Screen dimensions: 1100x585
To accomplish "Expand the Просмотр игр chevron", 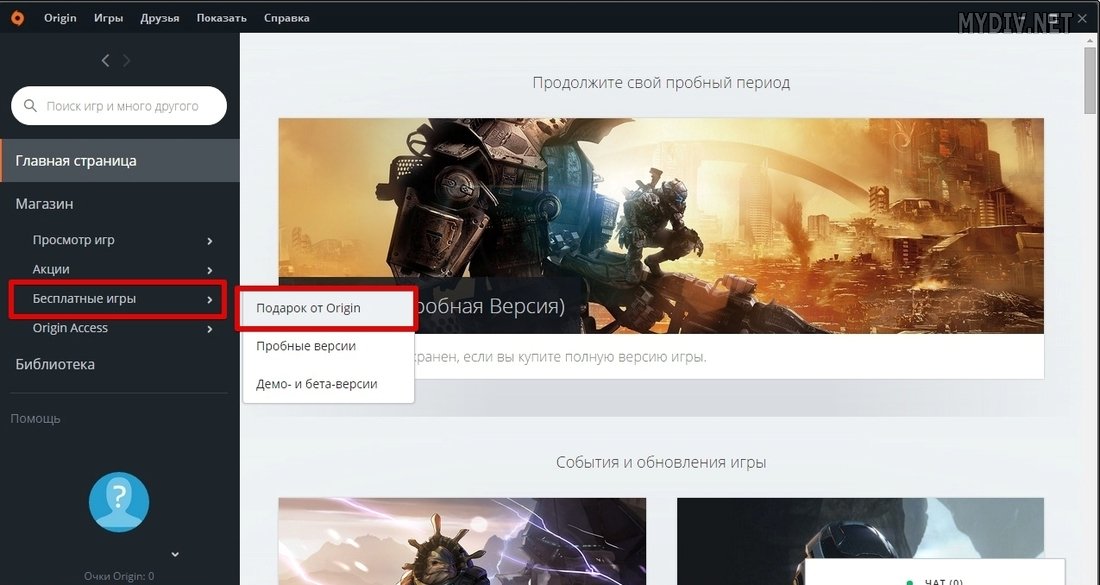I will (x=210, y=241).
